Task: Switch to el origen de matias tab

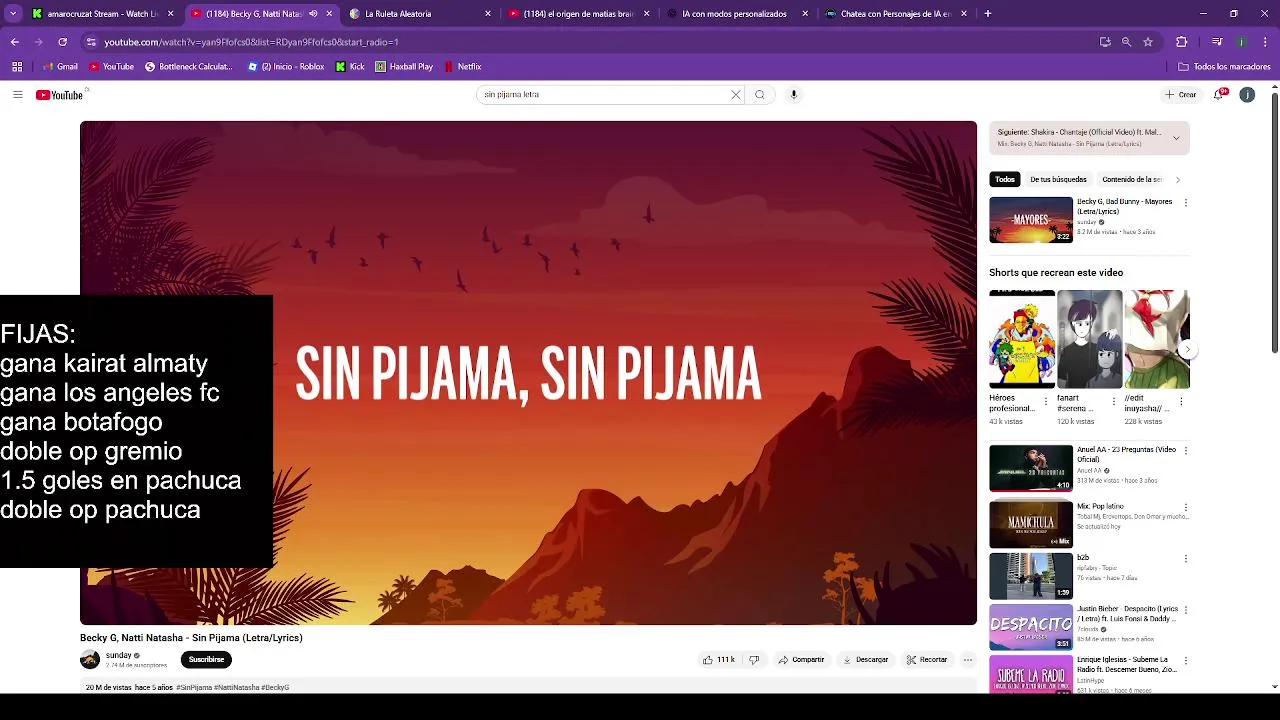Action: point(578,14)
